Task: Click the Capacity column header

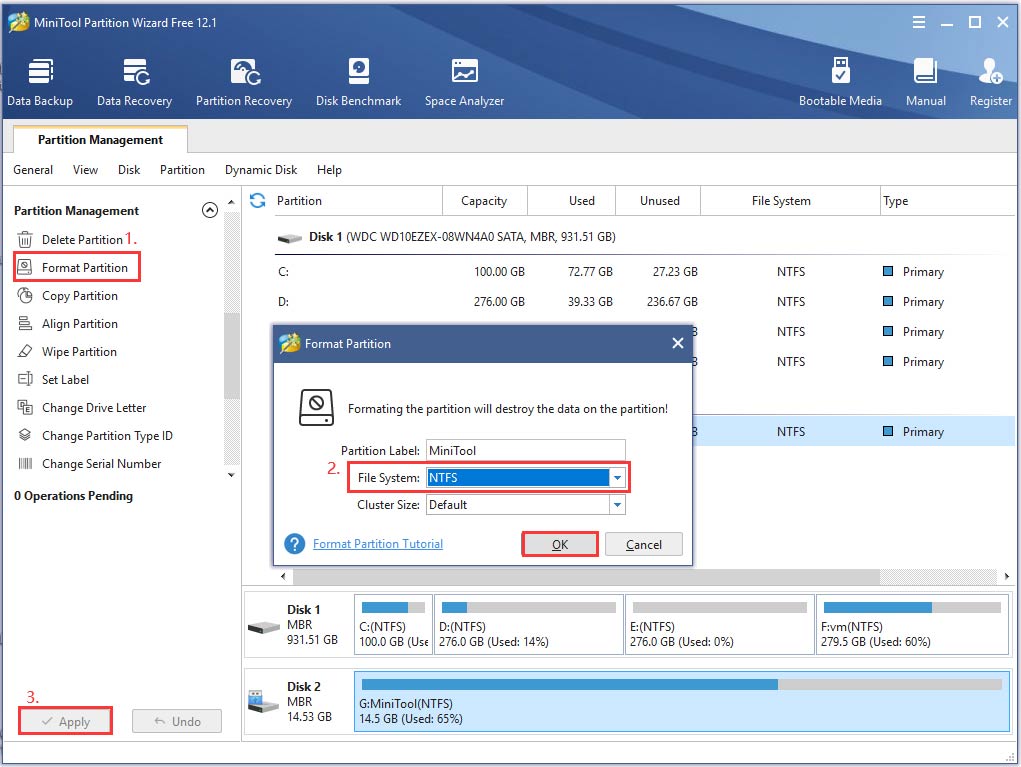Action: [484, 201]
